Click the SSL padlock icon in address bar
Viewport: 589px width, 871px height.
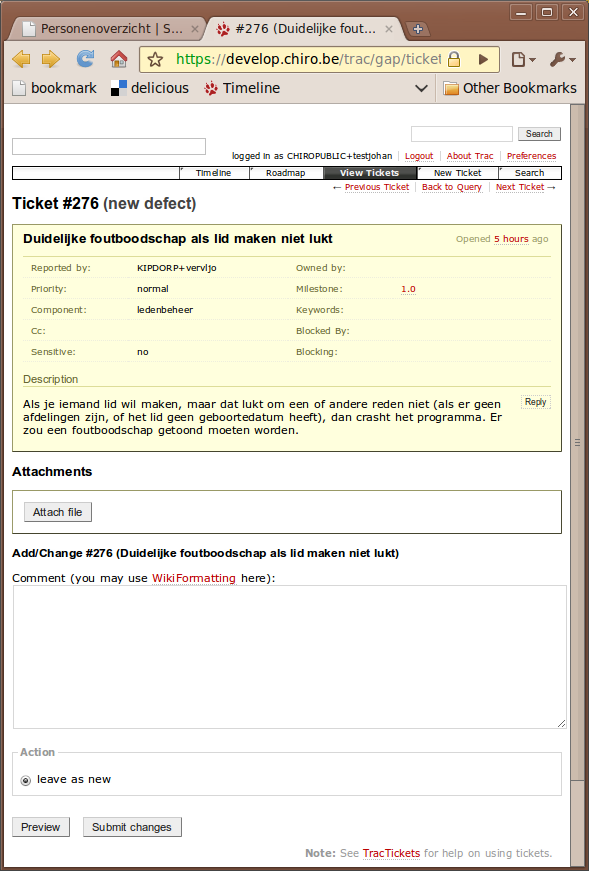pos(454,59)
